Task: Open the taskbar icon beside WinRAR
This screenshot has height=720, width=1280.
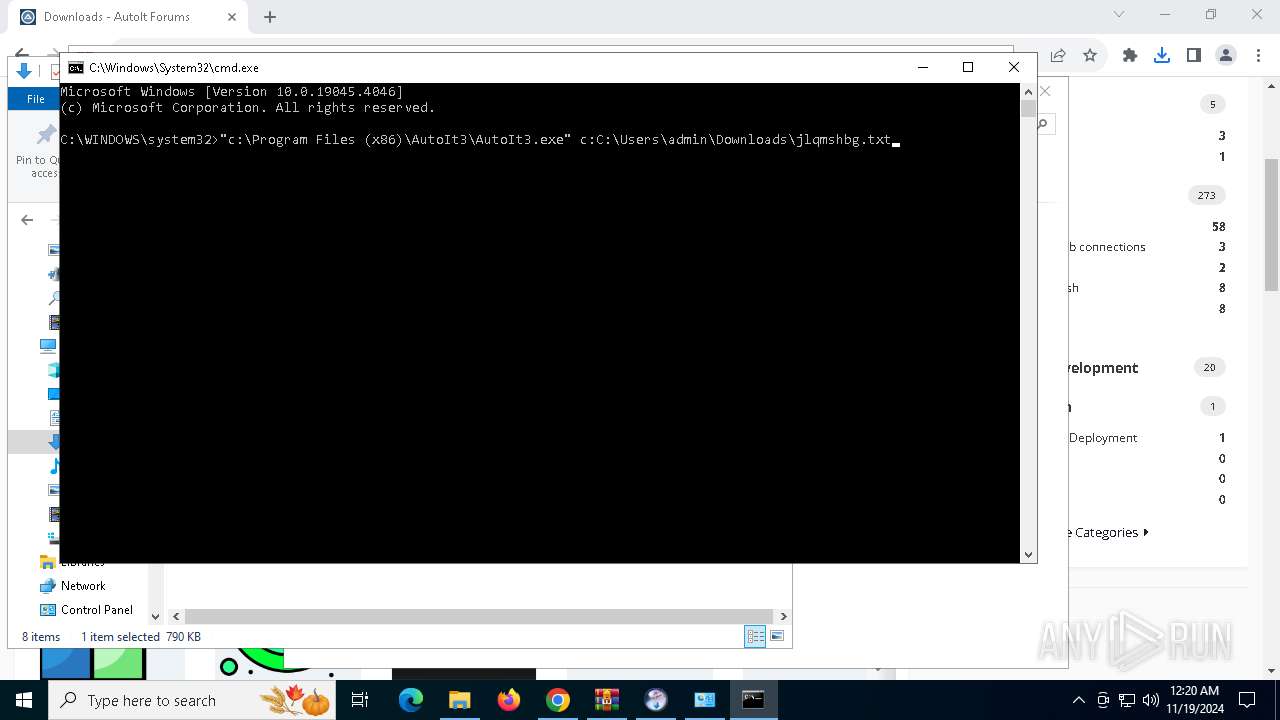Action: pos(655,700)
